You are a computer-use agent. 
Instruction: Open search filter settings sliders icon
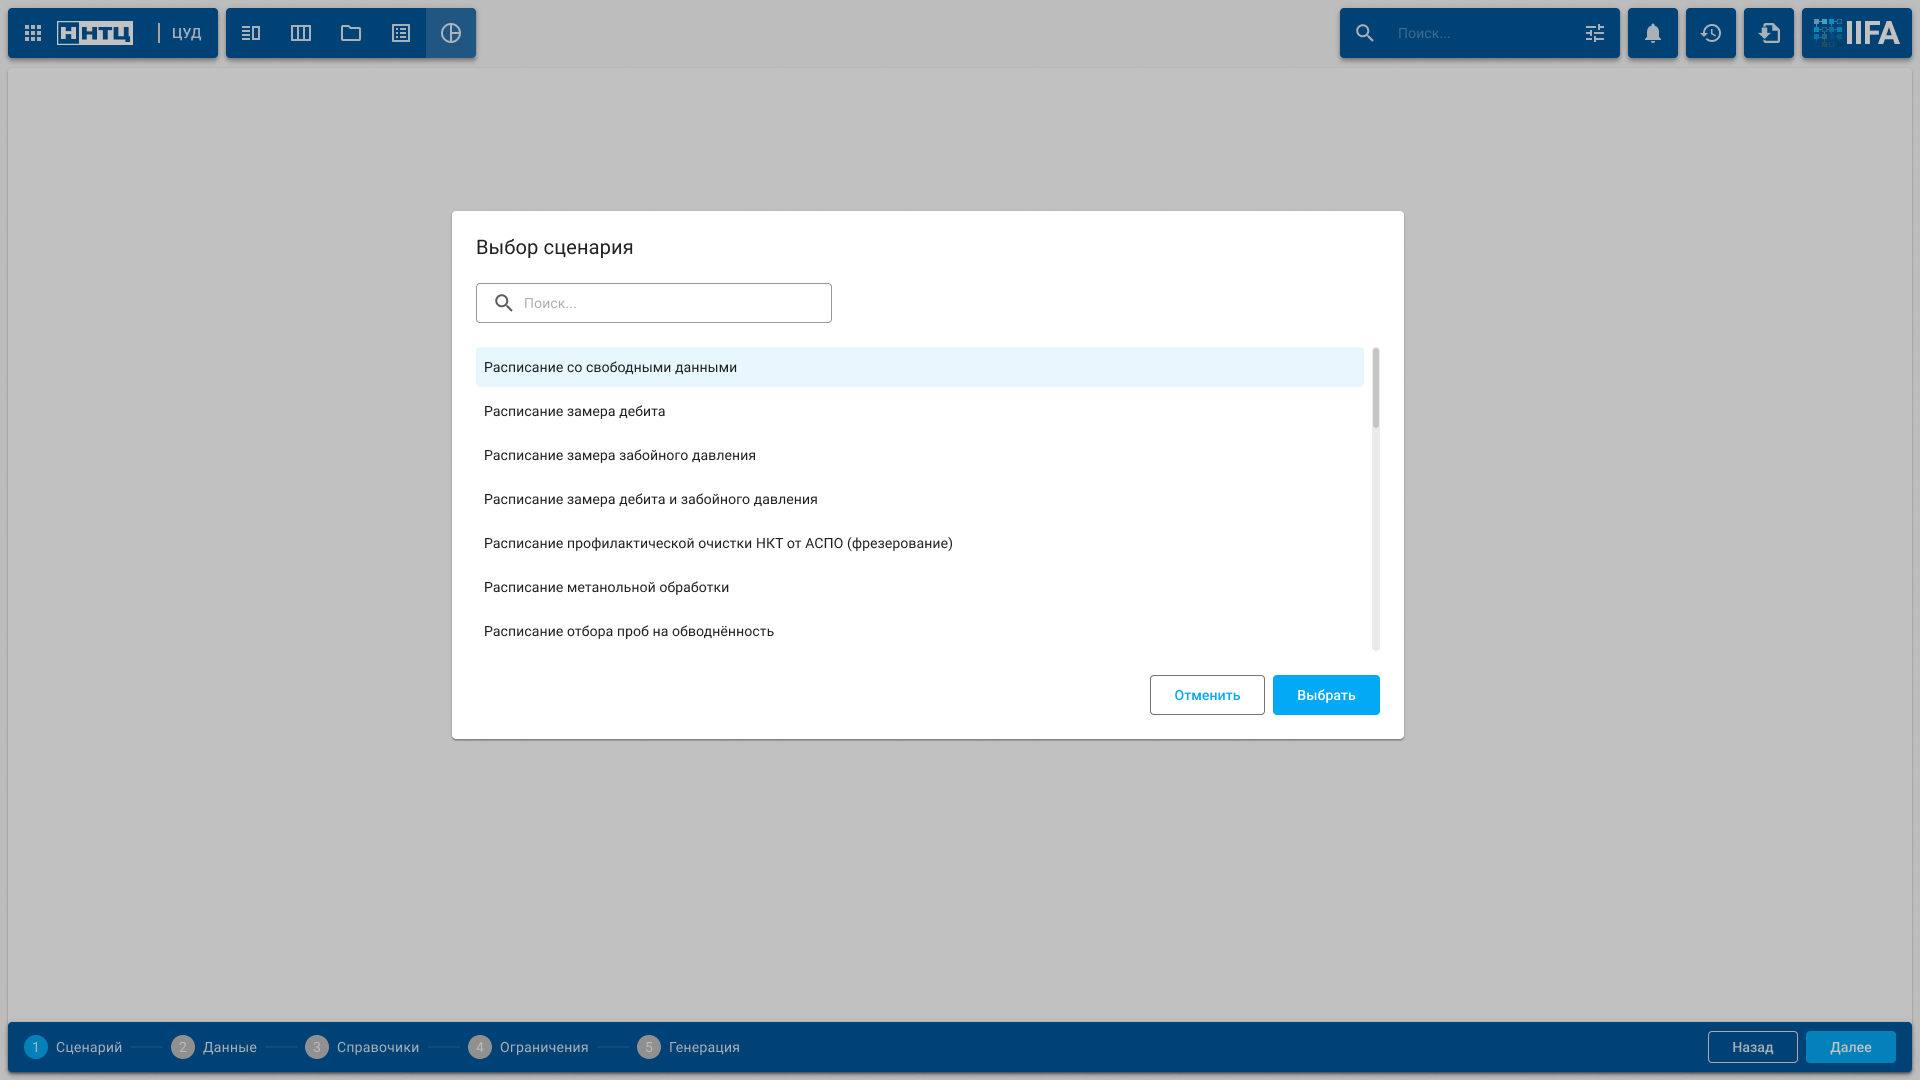(x=1595, y=33)
